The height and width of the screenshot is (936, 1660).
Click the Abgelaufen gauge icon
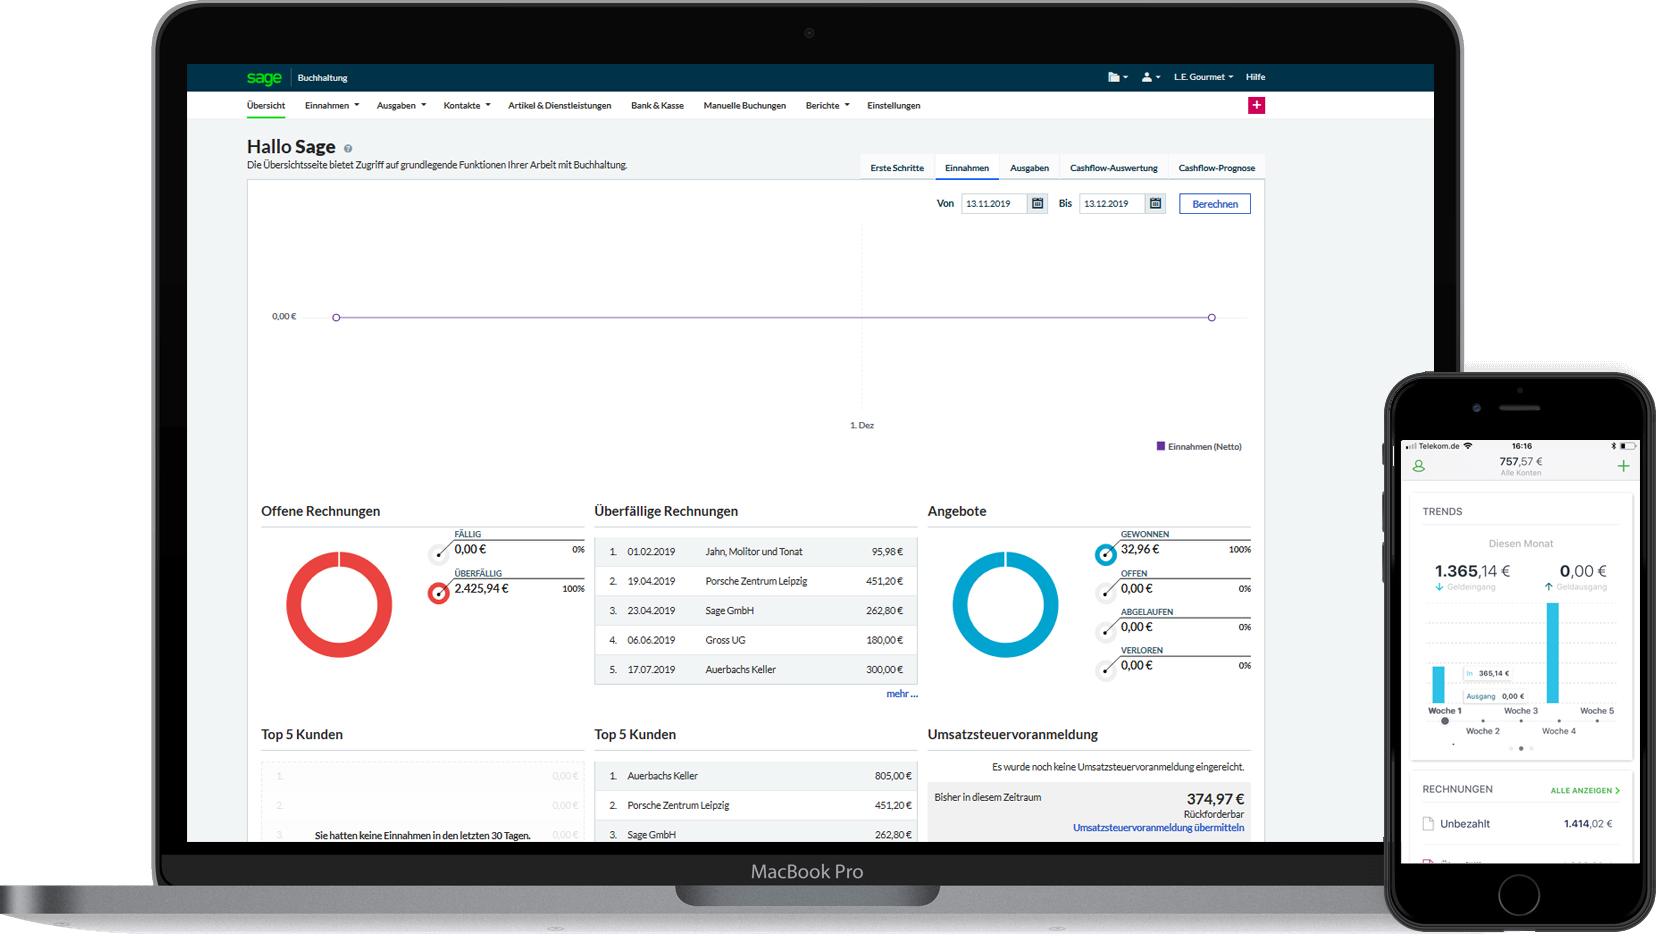[1105, 631]
